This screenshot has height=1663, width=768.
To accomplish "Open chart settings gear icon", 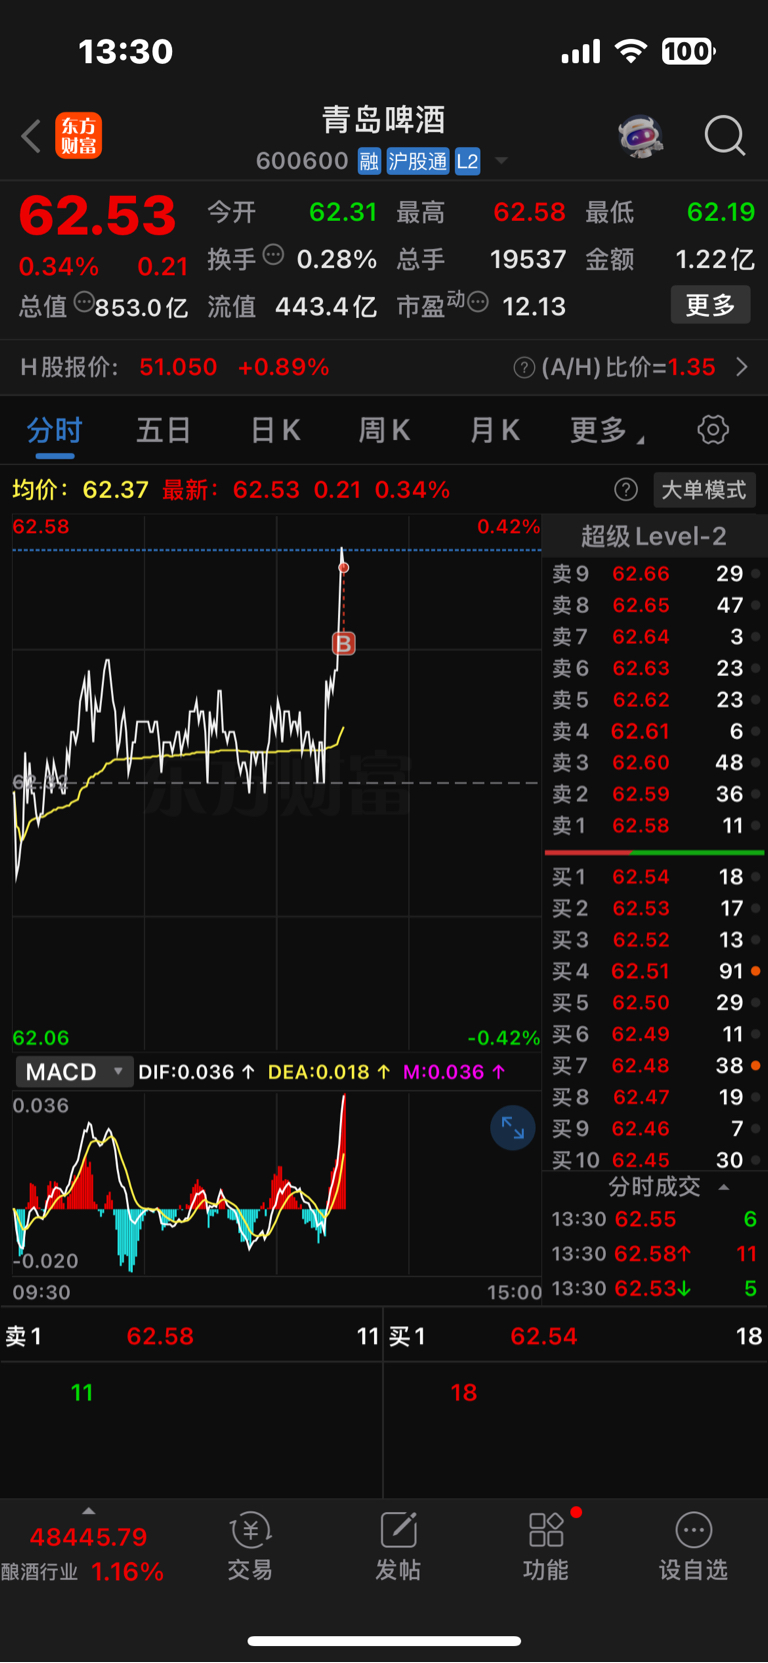I will [713, 430].
